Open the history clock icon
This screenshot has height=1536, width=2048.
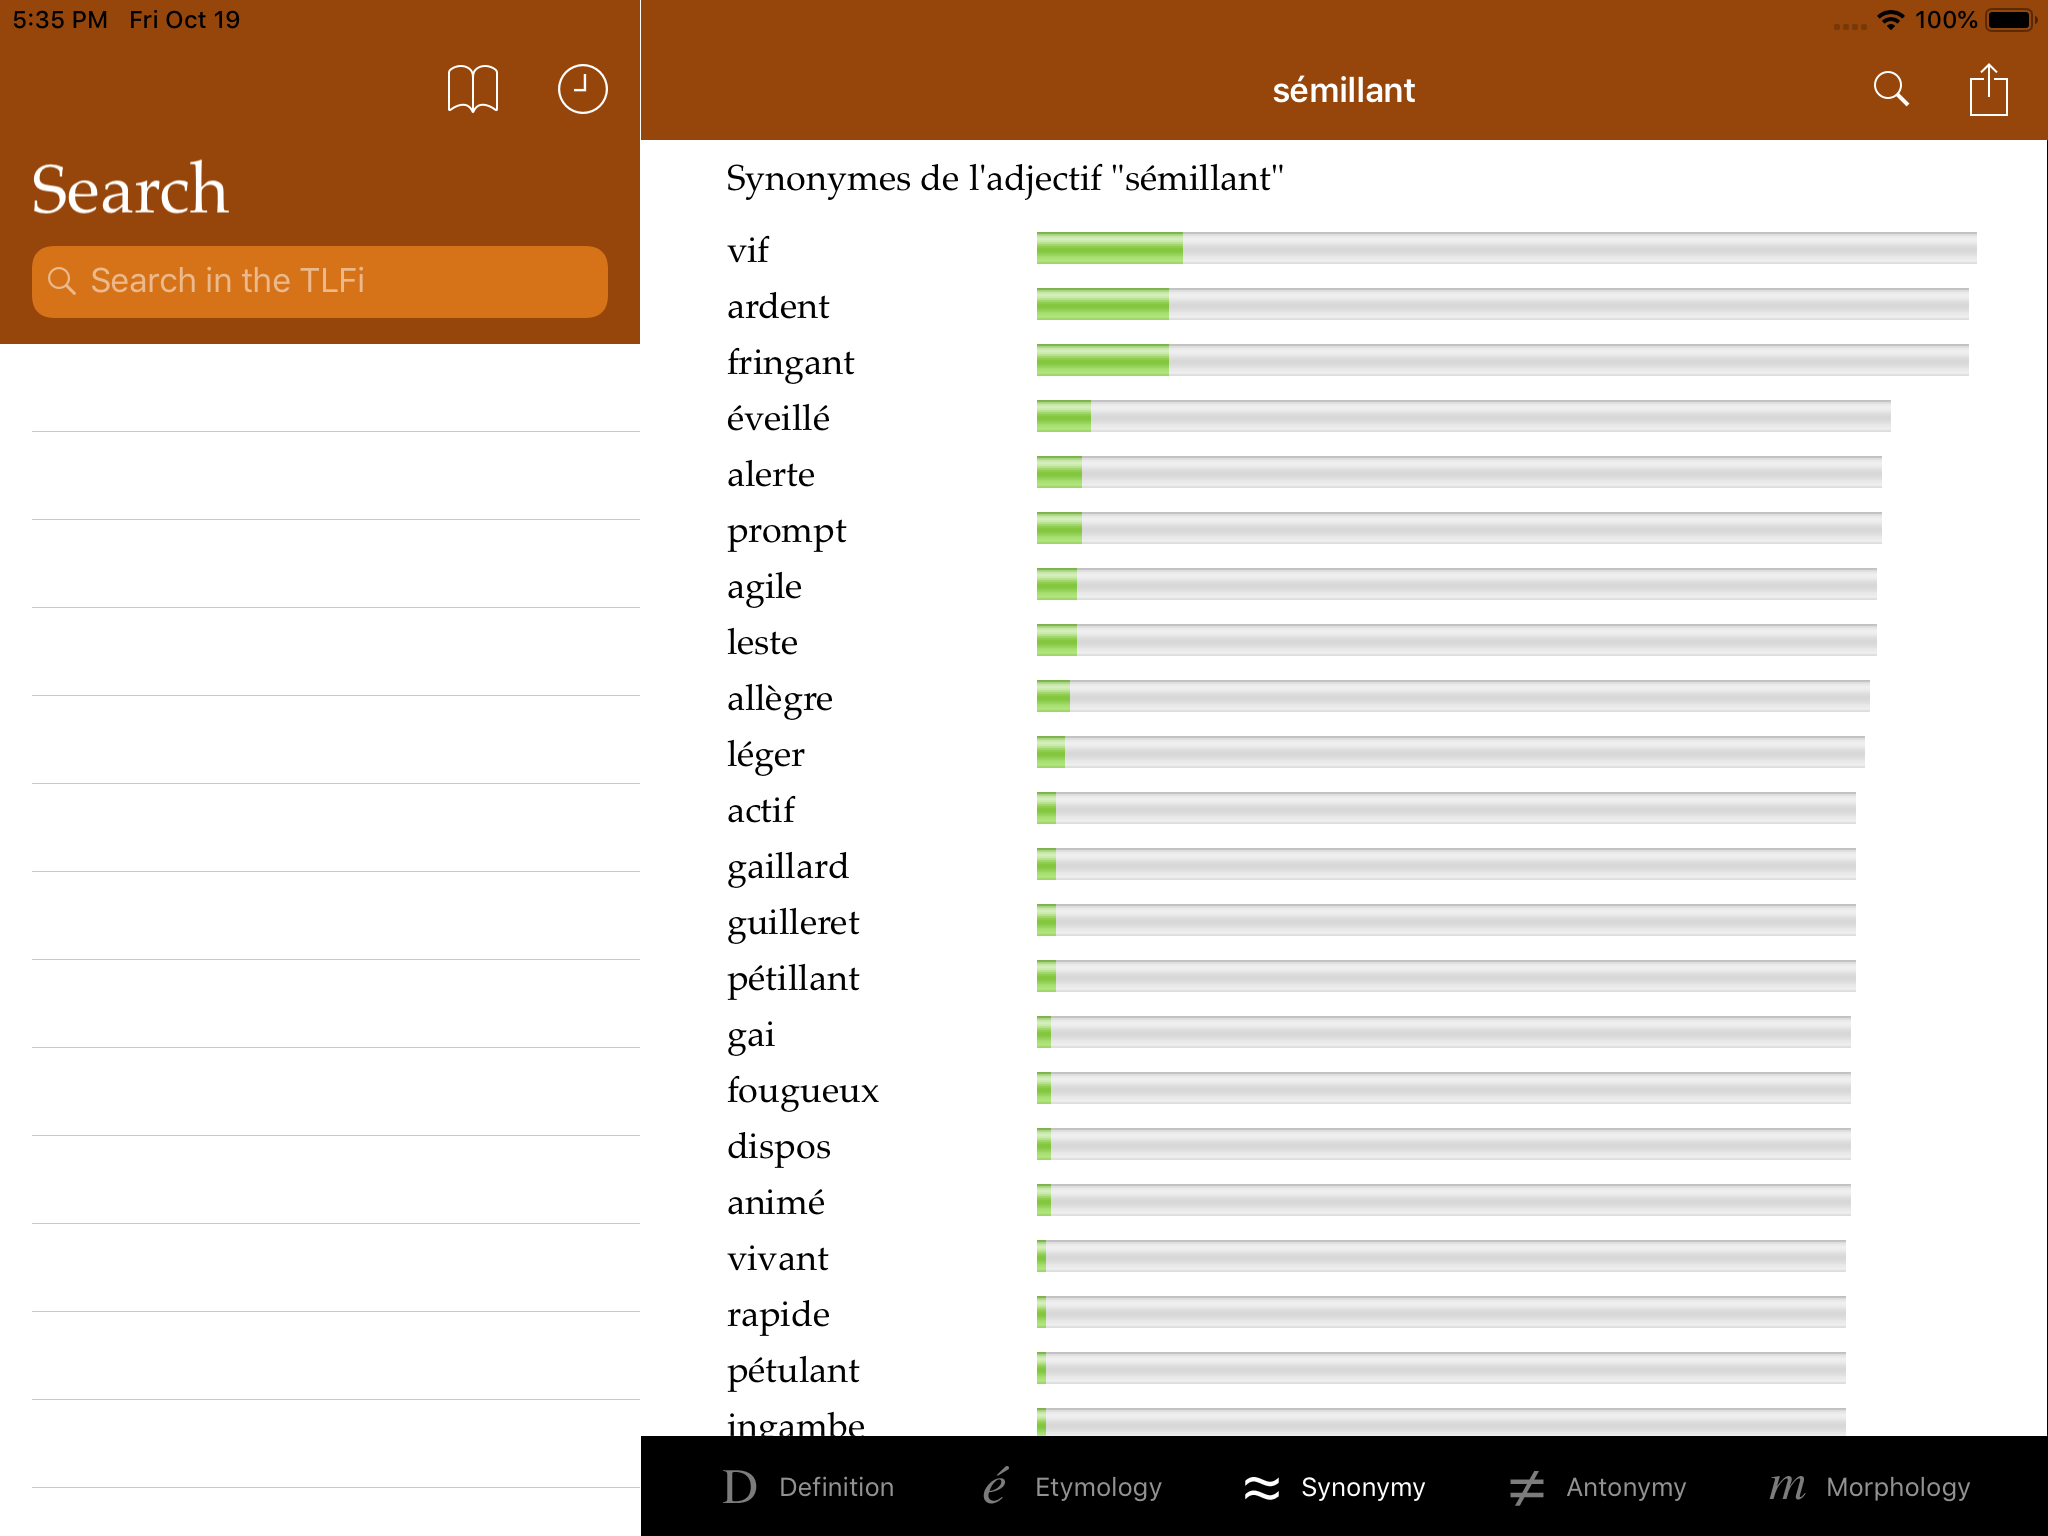582,90
